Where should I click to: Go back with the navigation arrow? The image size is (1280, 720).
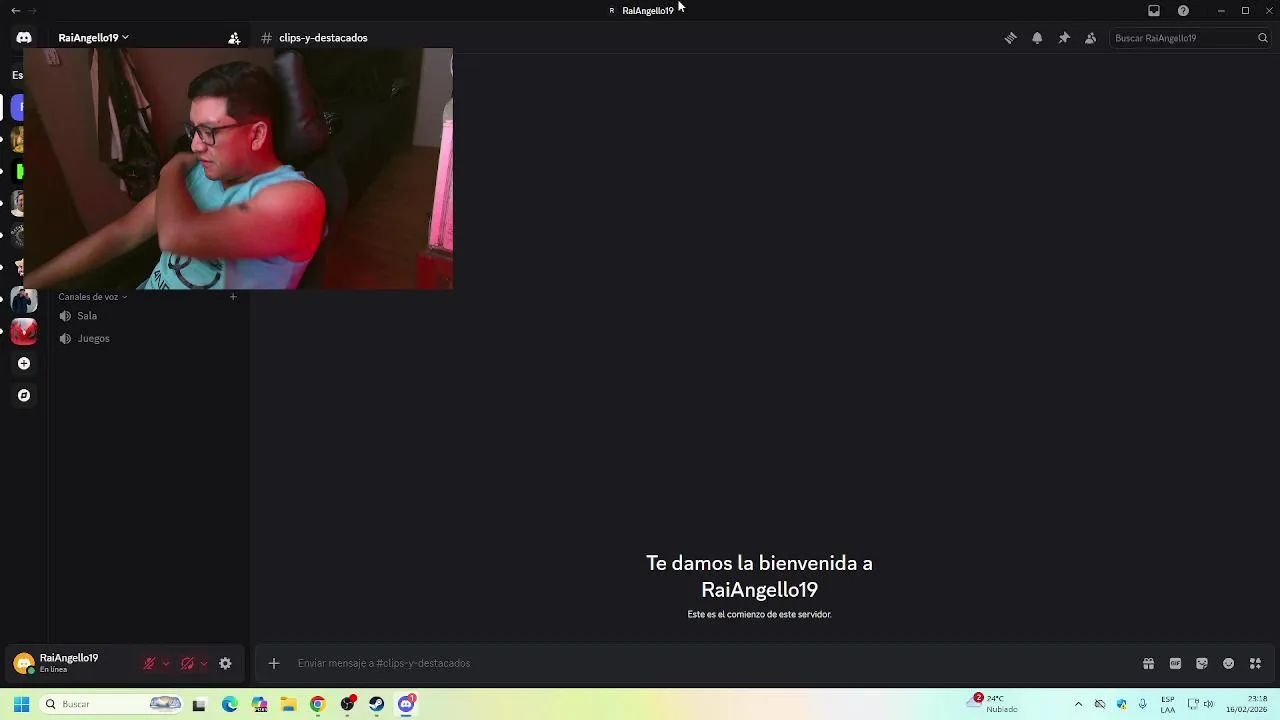(x=15, y=10)
